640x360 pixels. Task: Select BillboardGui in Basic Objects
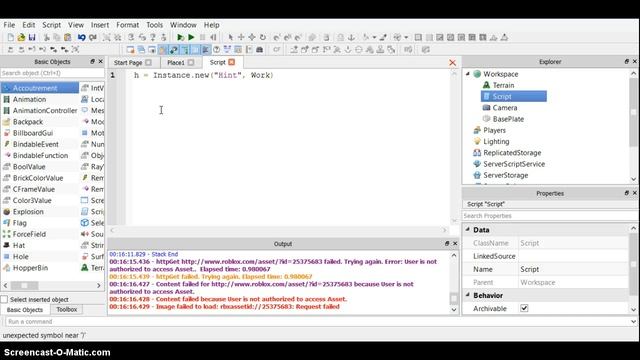coord(33,133)
